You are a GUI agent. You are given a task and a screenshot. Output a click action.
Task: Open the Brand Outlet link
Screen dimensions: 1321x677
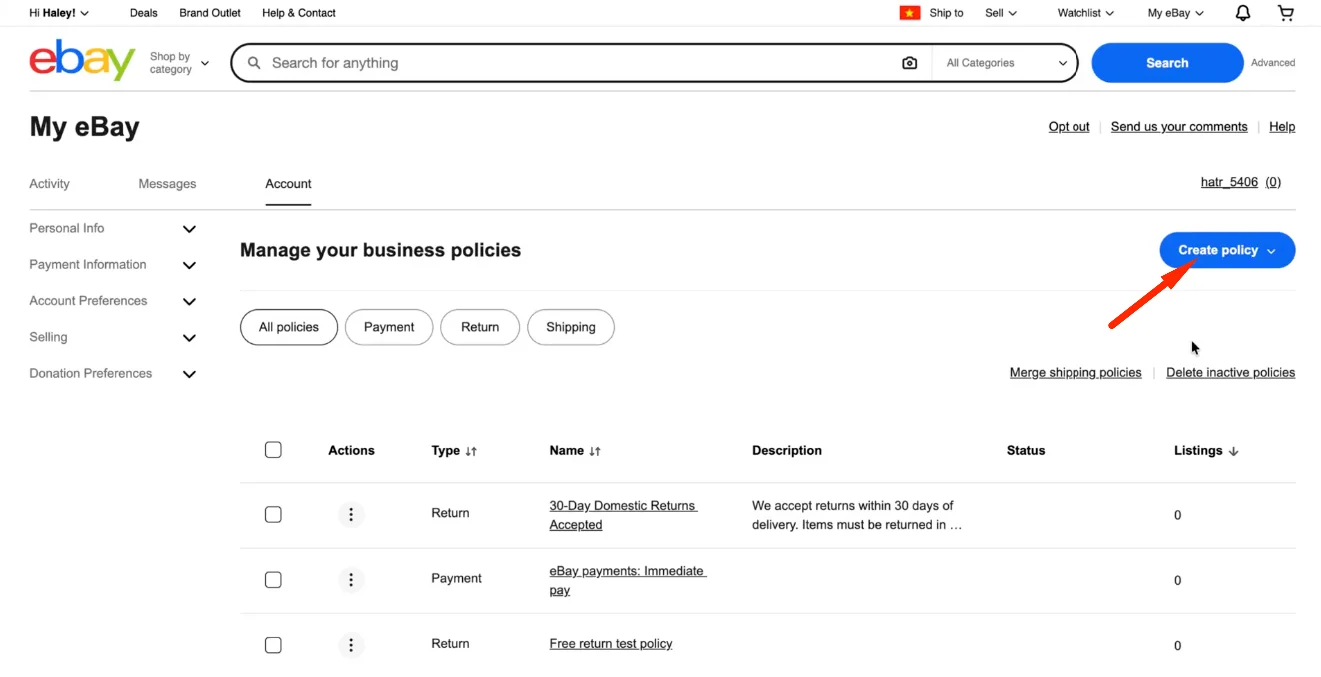(x=210, y=13)
